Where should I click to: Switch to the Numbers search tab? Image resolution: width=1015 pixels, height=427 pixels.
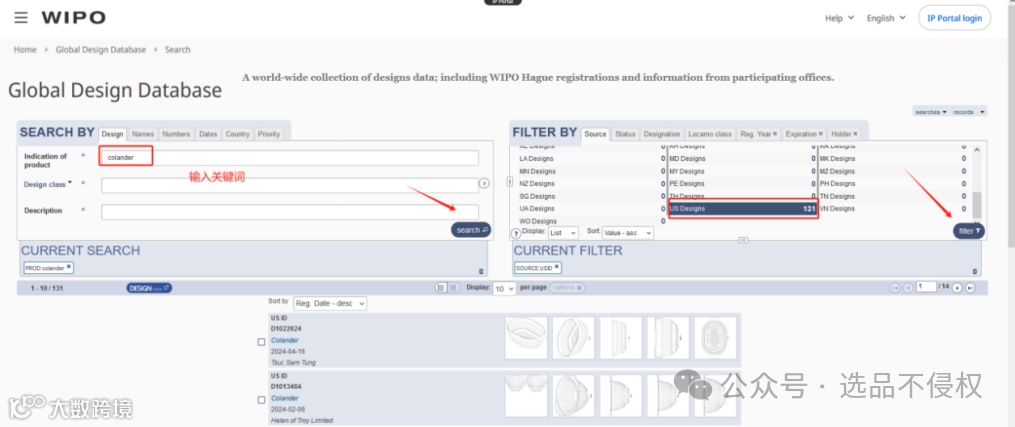[x=176, y=134]
